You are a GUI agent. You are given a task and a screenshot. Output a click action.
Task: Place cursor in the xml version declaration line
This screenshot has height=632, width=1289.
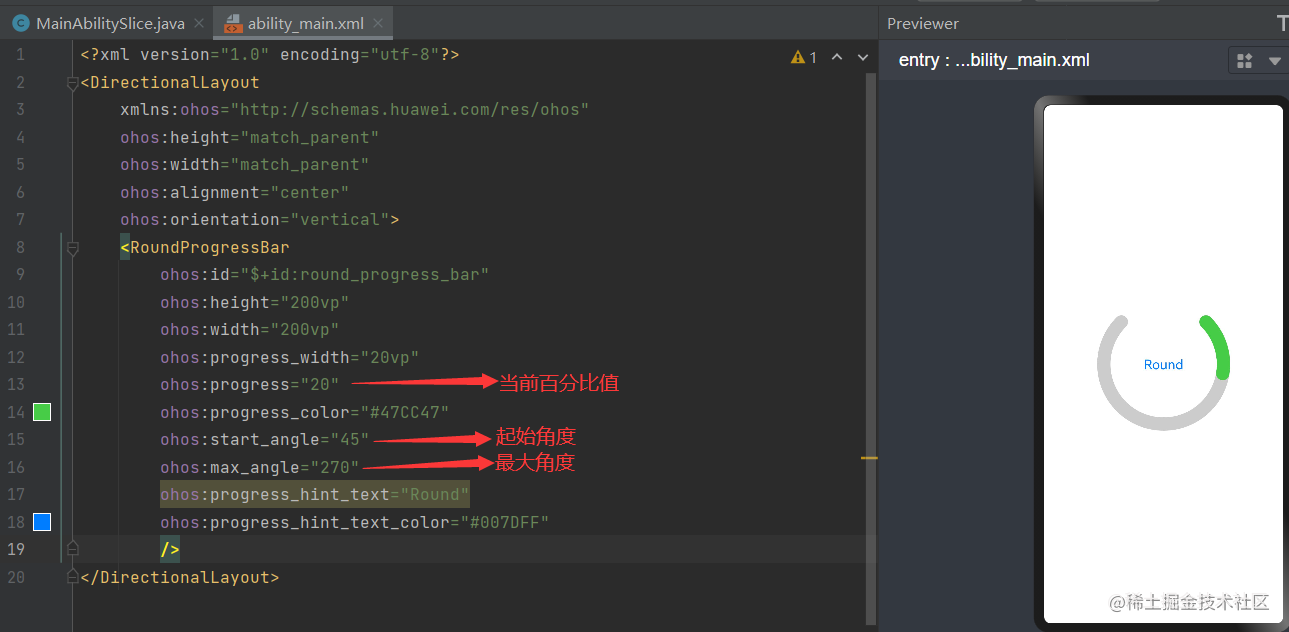pyautogui.click(x=269, y=55)
